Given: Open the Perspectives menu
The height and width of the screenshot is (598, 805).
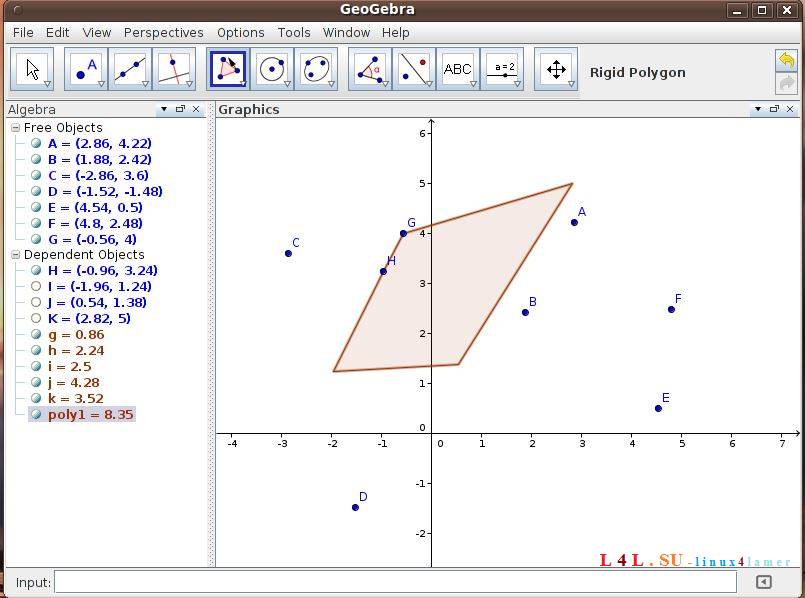Looking at the screenshot, I should 163,32.
